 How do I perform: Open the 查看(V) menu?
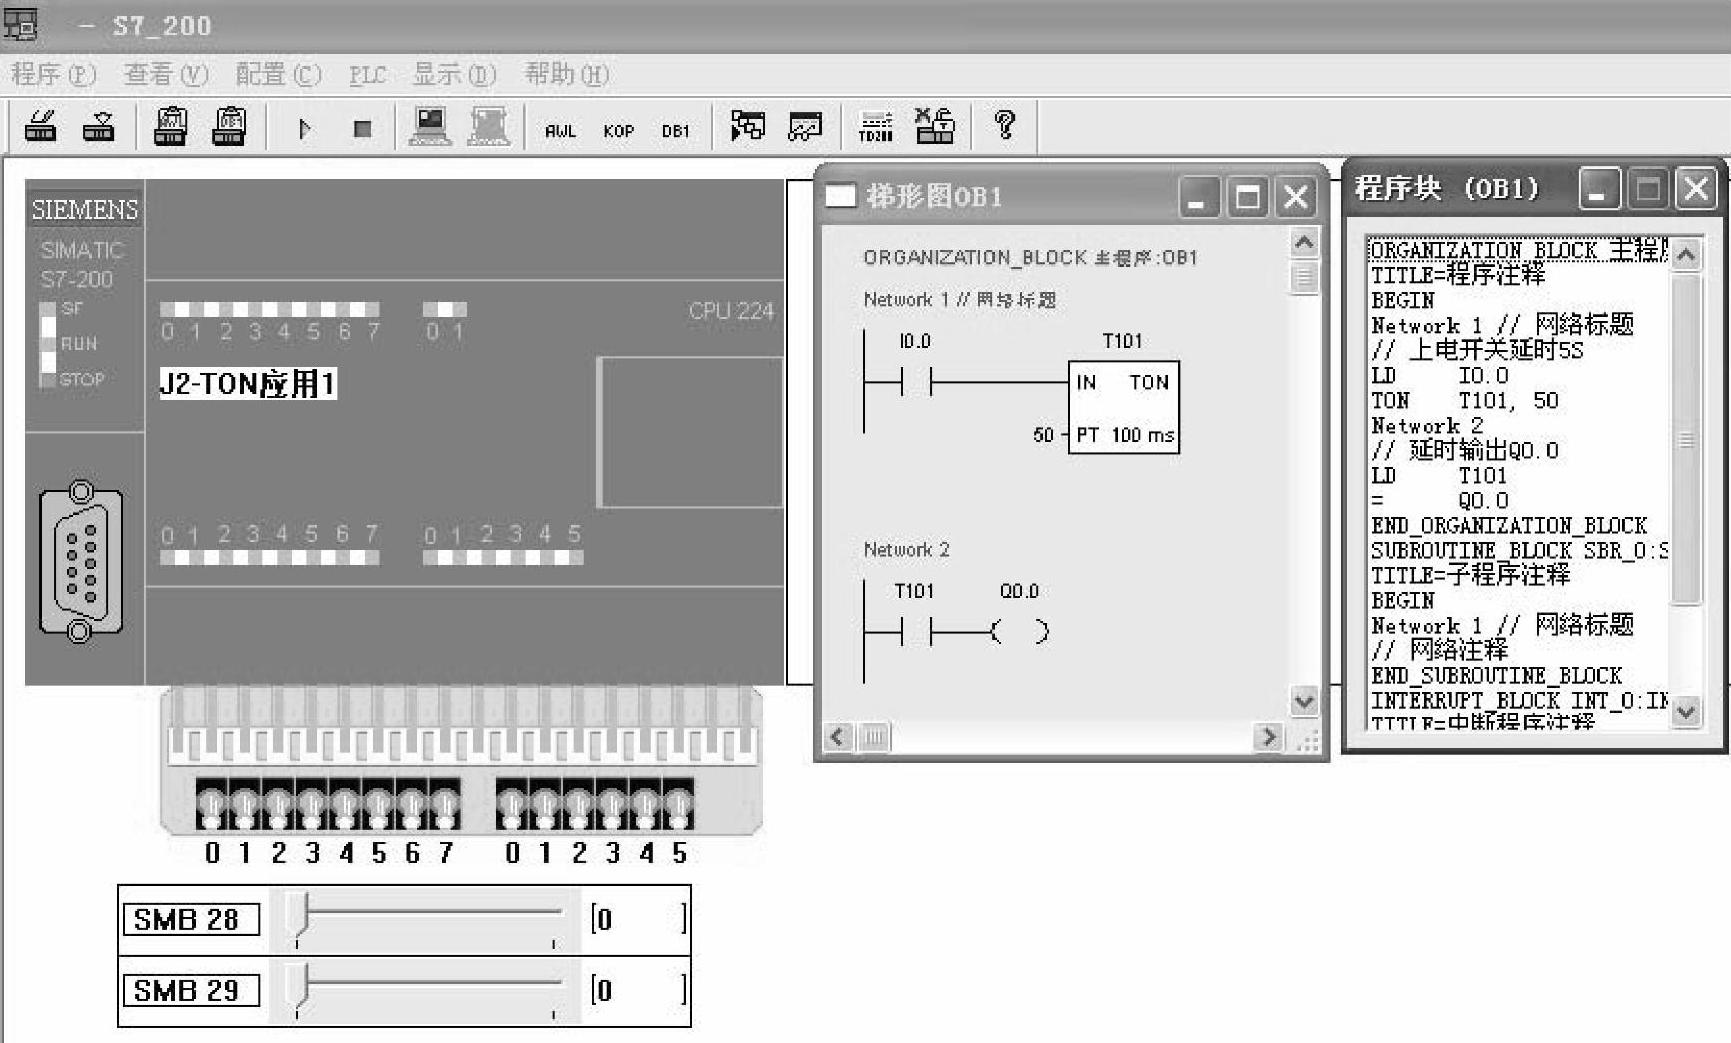coord(166,75)
